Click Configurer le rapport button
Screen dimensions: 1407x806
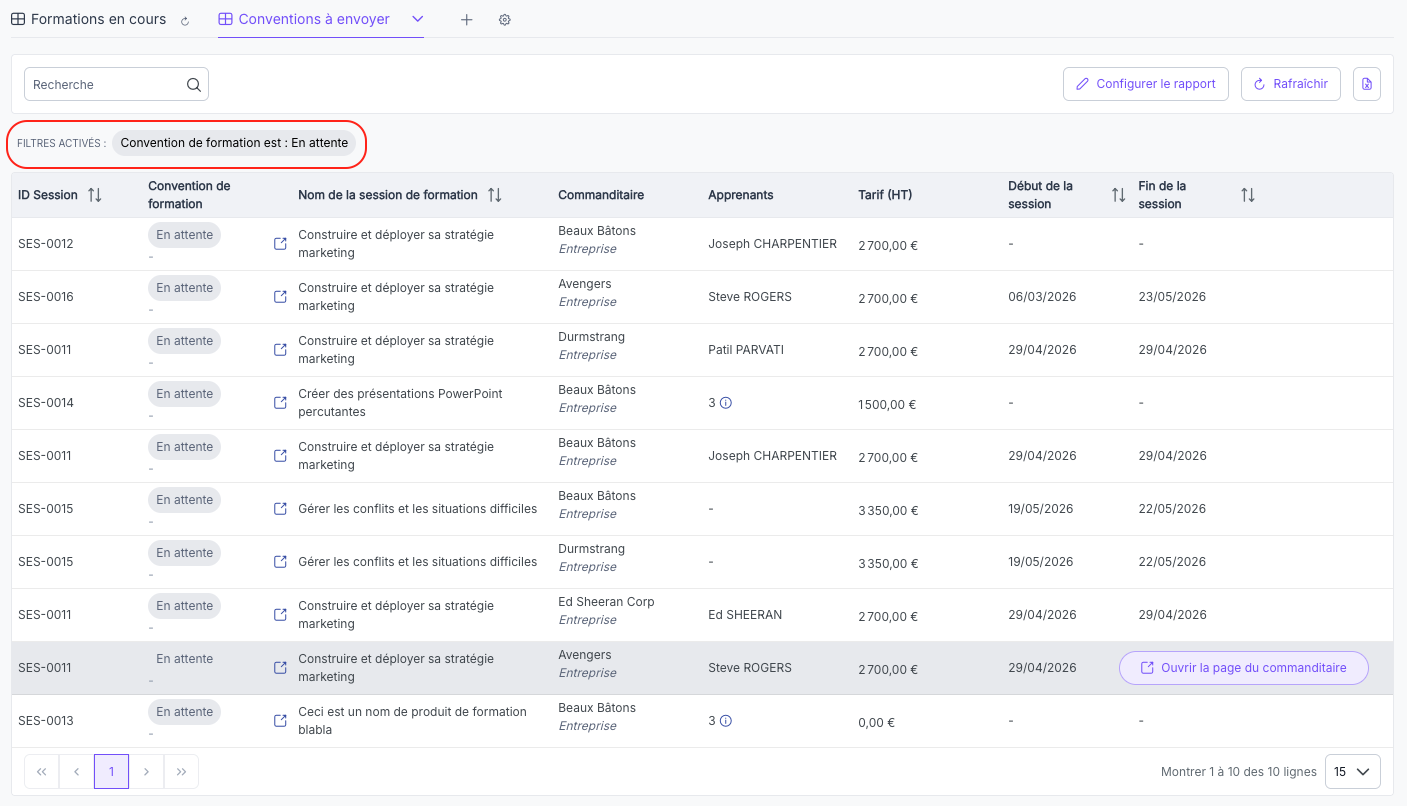(x=1146, y=84)
